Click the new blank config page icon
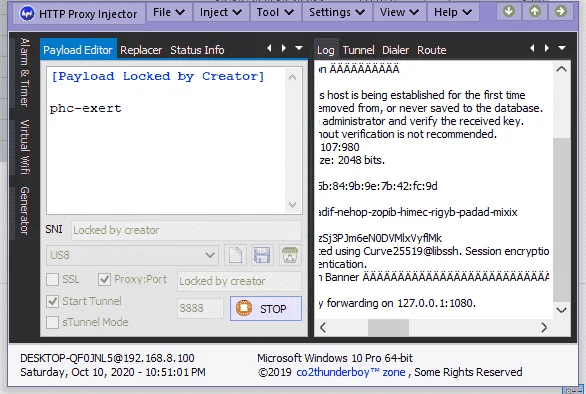The height and width of the screenshot is (394, 586). [235, 255]
